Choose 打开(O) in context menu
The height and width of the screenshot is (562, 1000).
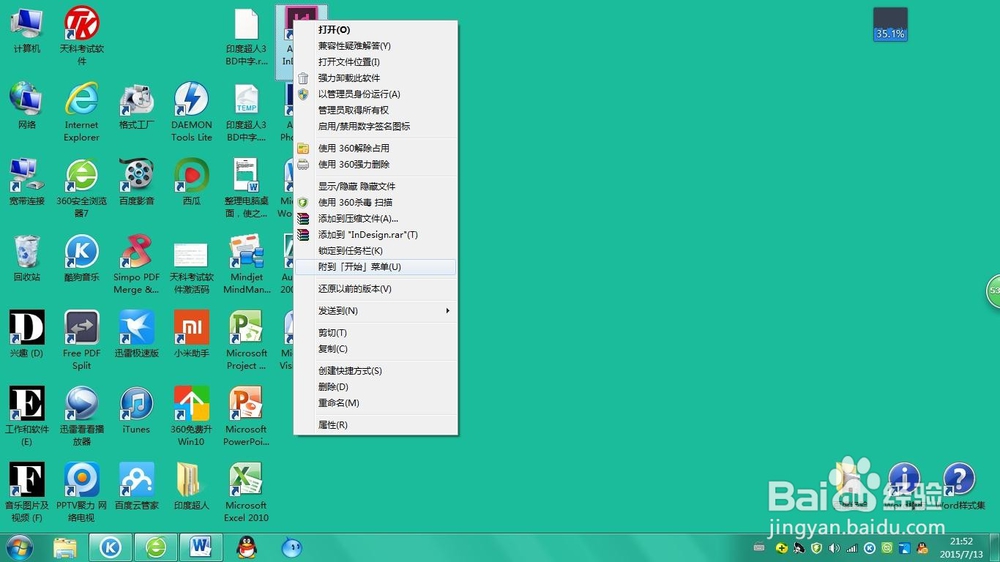376,29
